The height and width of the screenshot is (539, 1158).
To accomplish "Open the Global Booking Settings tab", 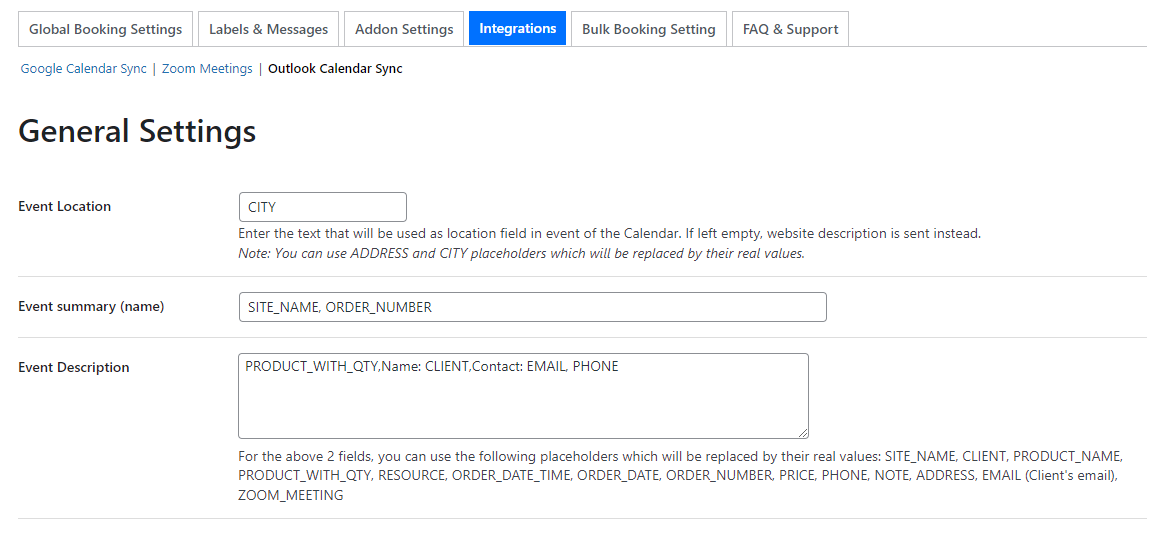I will click(105, 29).
